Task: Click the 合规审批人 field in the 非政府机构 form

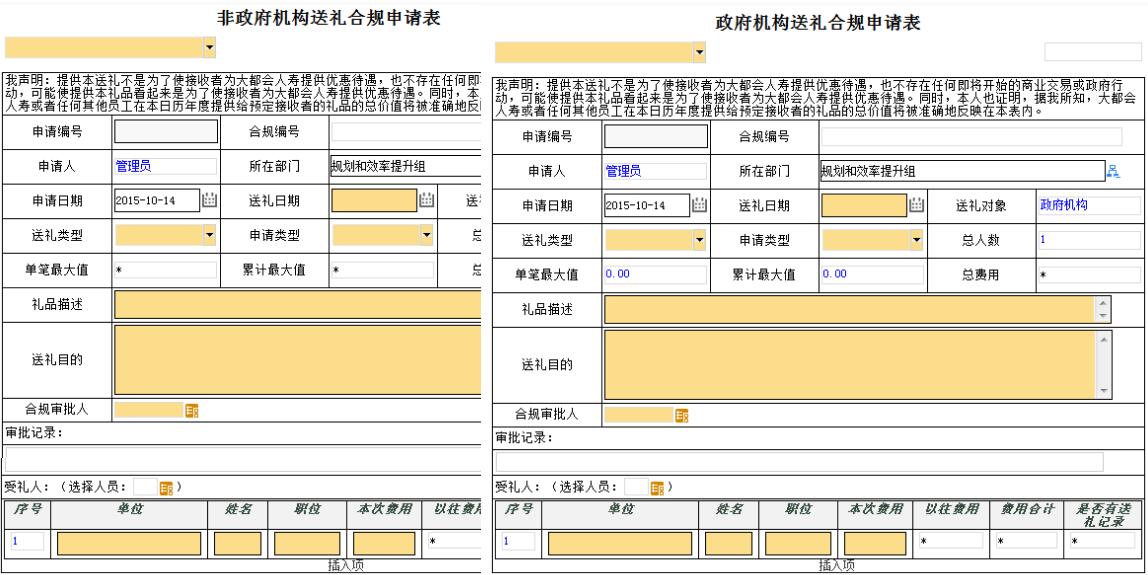Action: pyautogui.click(x=149, y=410)
